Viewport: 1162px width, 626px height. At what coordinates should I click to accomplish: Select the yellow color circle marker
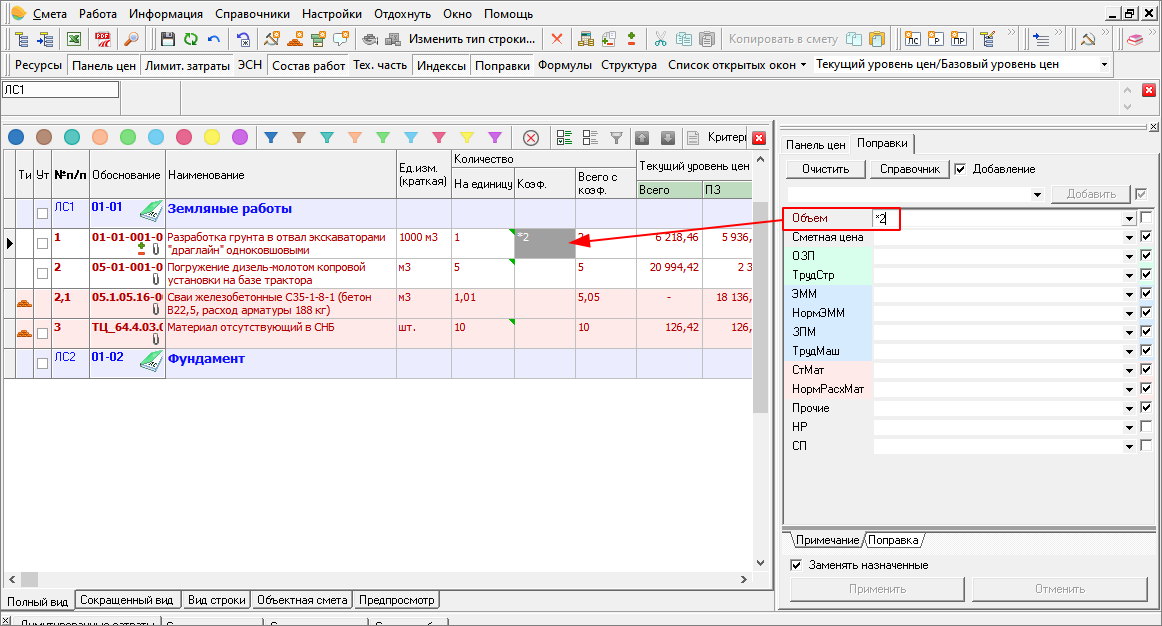click(x=212, y=137)
